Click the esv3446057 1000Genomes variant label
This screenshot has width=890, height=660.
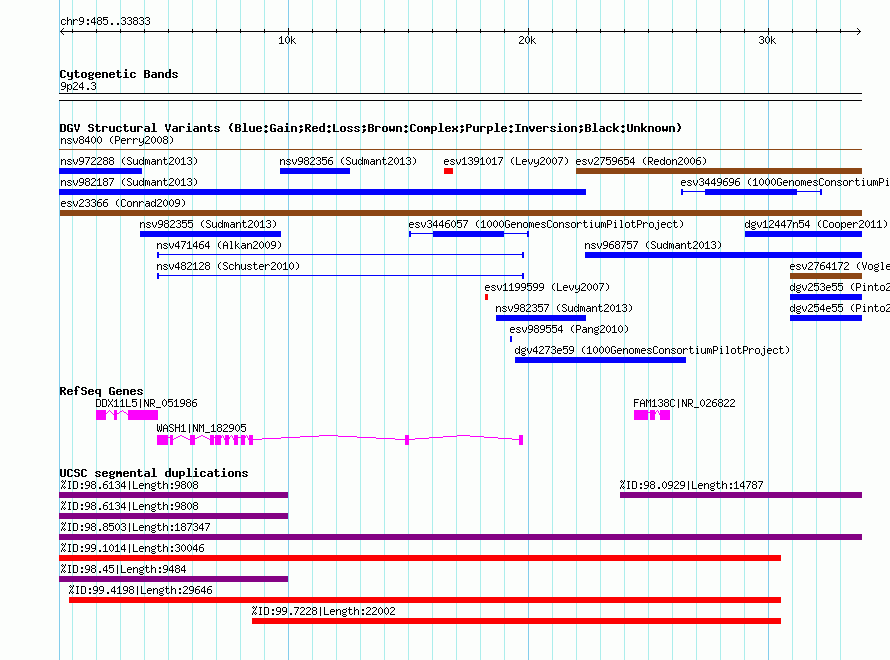[x=546, y=224]
